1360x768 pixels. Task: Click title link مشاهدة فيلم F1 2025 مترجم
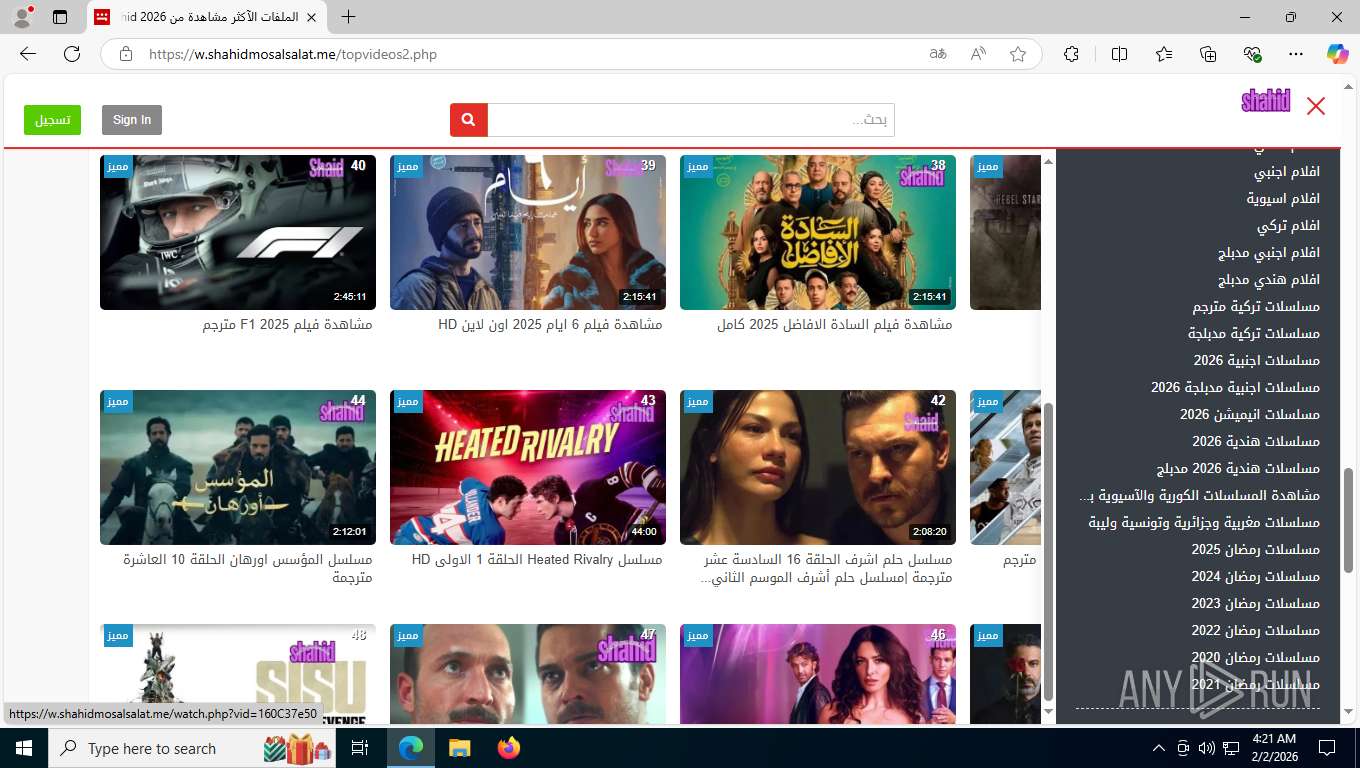pyautogui.click(x=287, y=325)
